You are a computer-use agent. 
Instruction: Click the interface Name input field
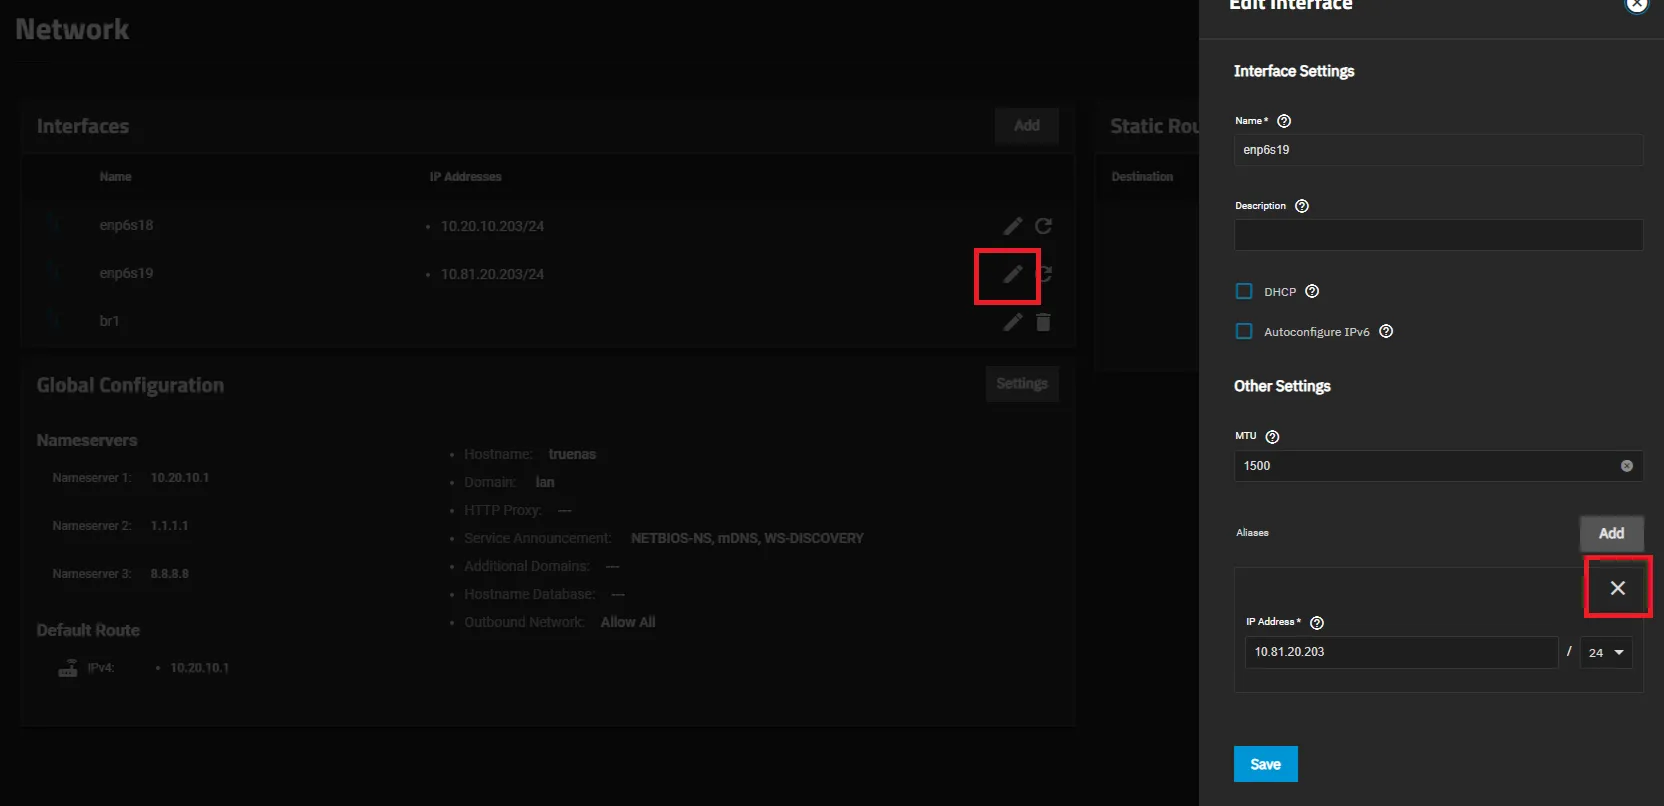pos(1437,150)
